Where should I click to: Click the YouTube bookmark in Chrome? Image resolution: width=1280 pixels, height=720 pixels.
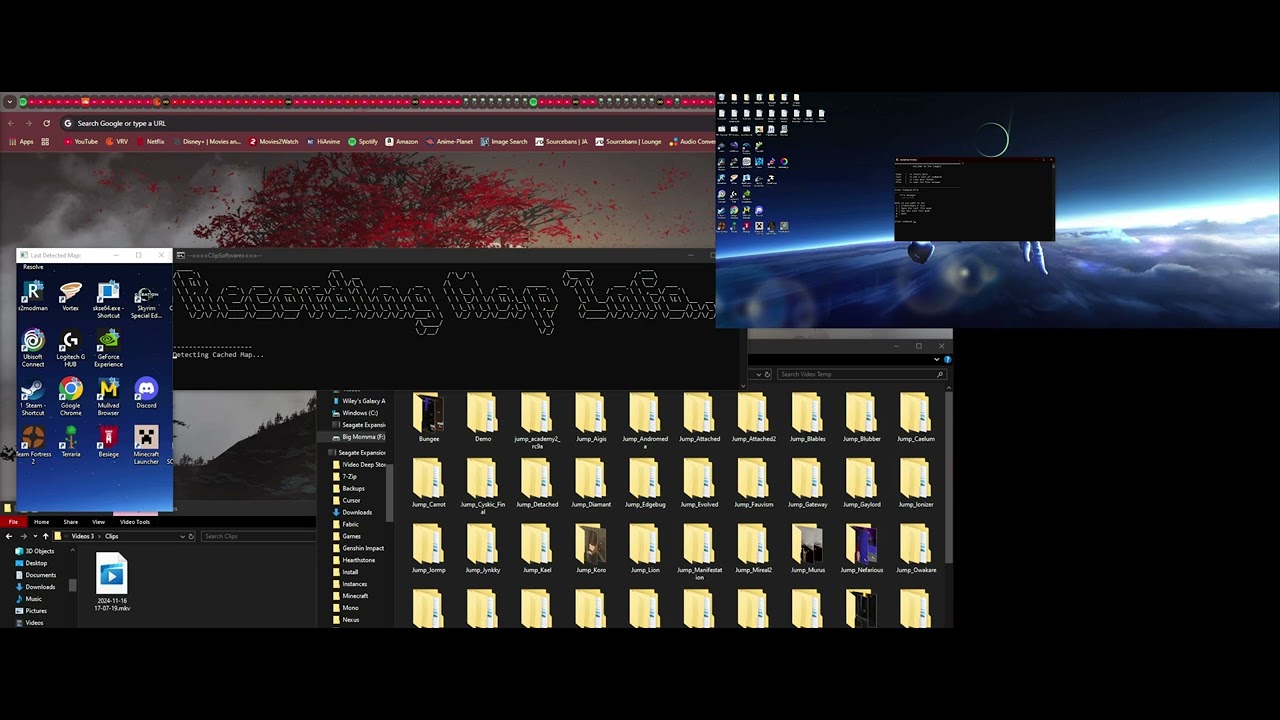[81, 142]
